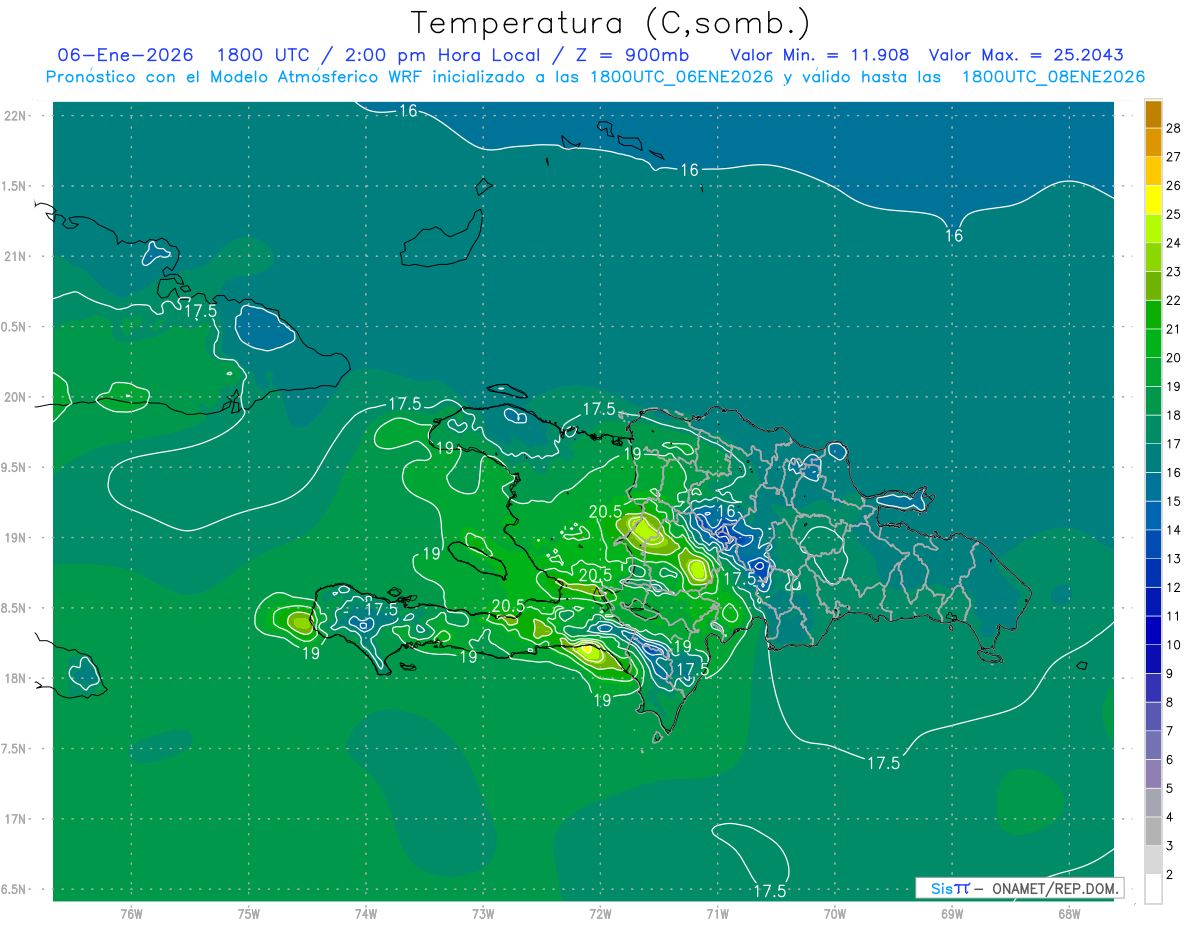
Task: Select the white swatch at the legend bottom
Action: tap(1153, 889)
